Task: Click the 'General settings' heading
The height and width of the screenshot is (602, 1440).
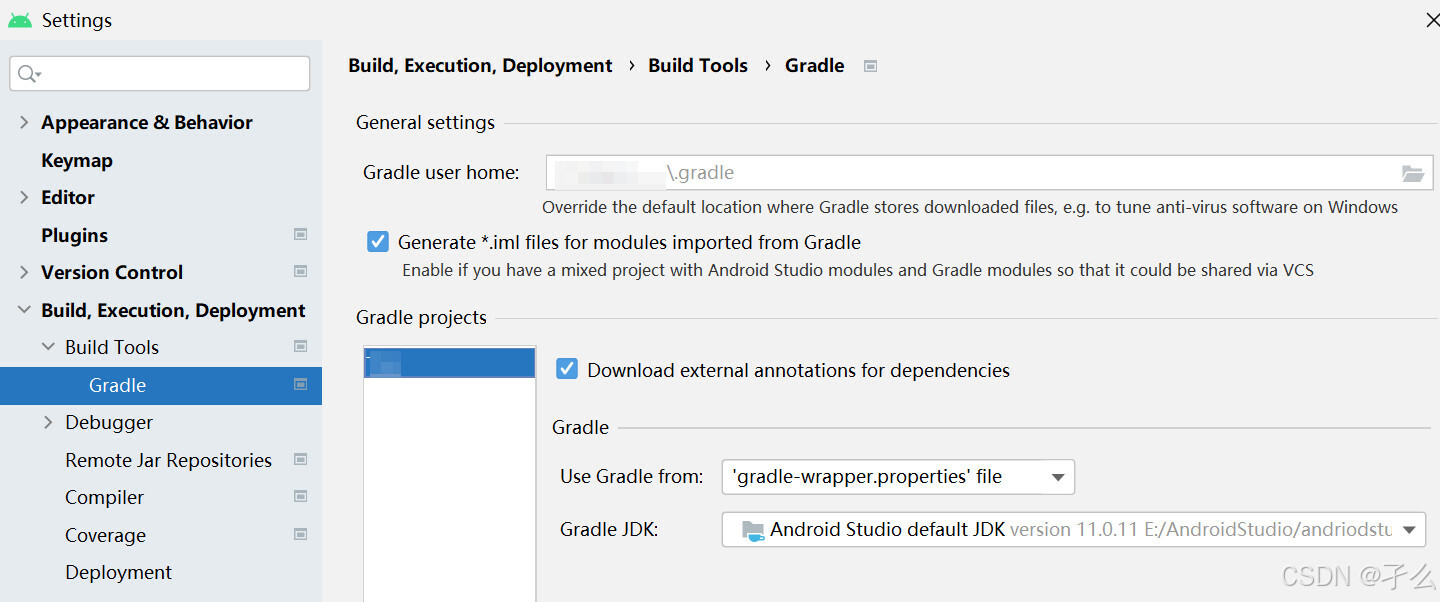Action: click(x=425, y=122)
